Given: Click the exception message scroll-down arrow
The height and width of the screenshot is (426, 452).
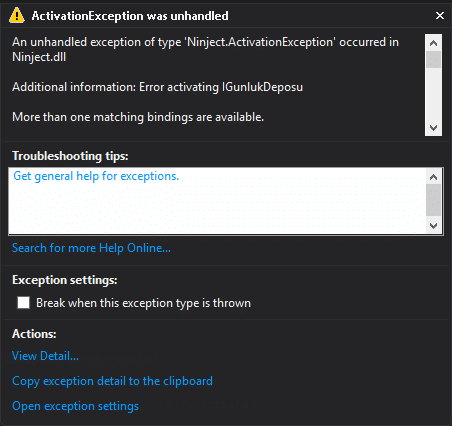Looking at the screenshot, I should click(433, 128).
